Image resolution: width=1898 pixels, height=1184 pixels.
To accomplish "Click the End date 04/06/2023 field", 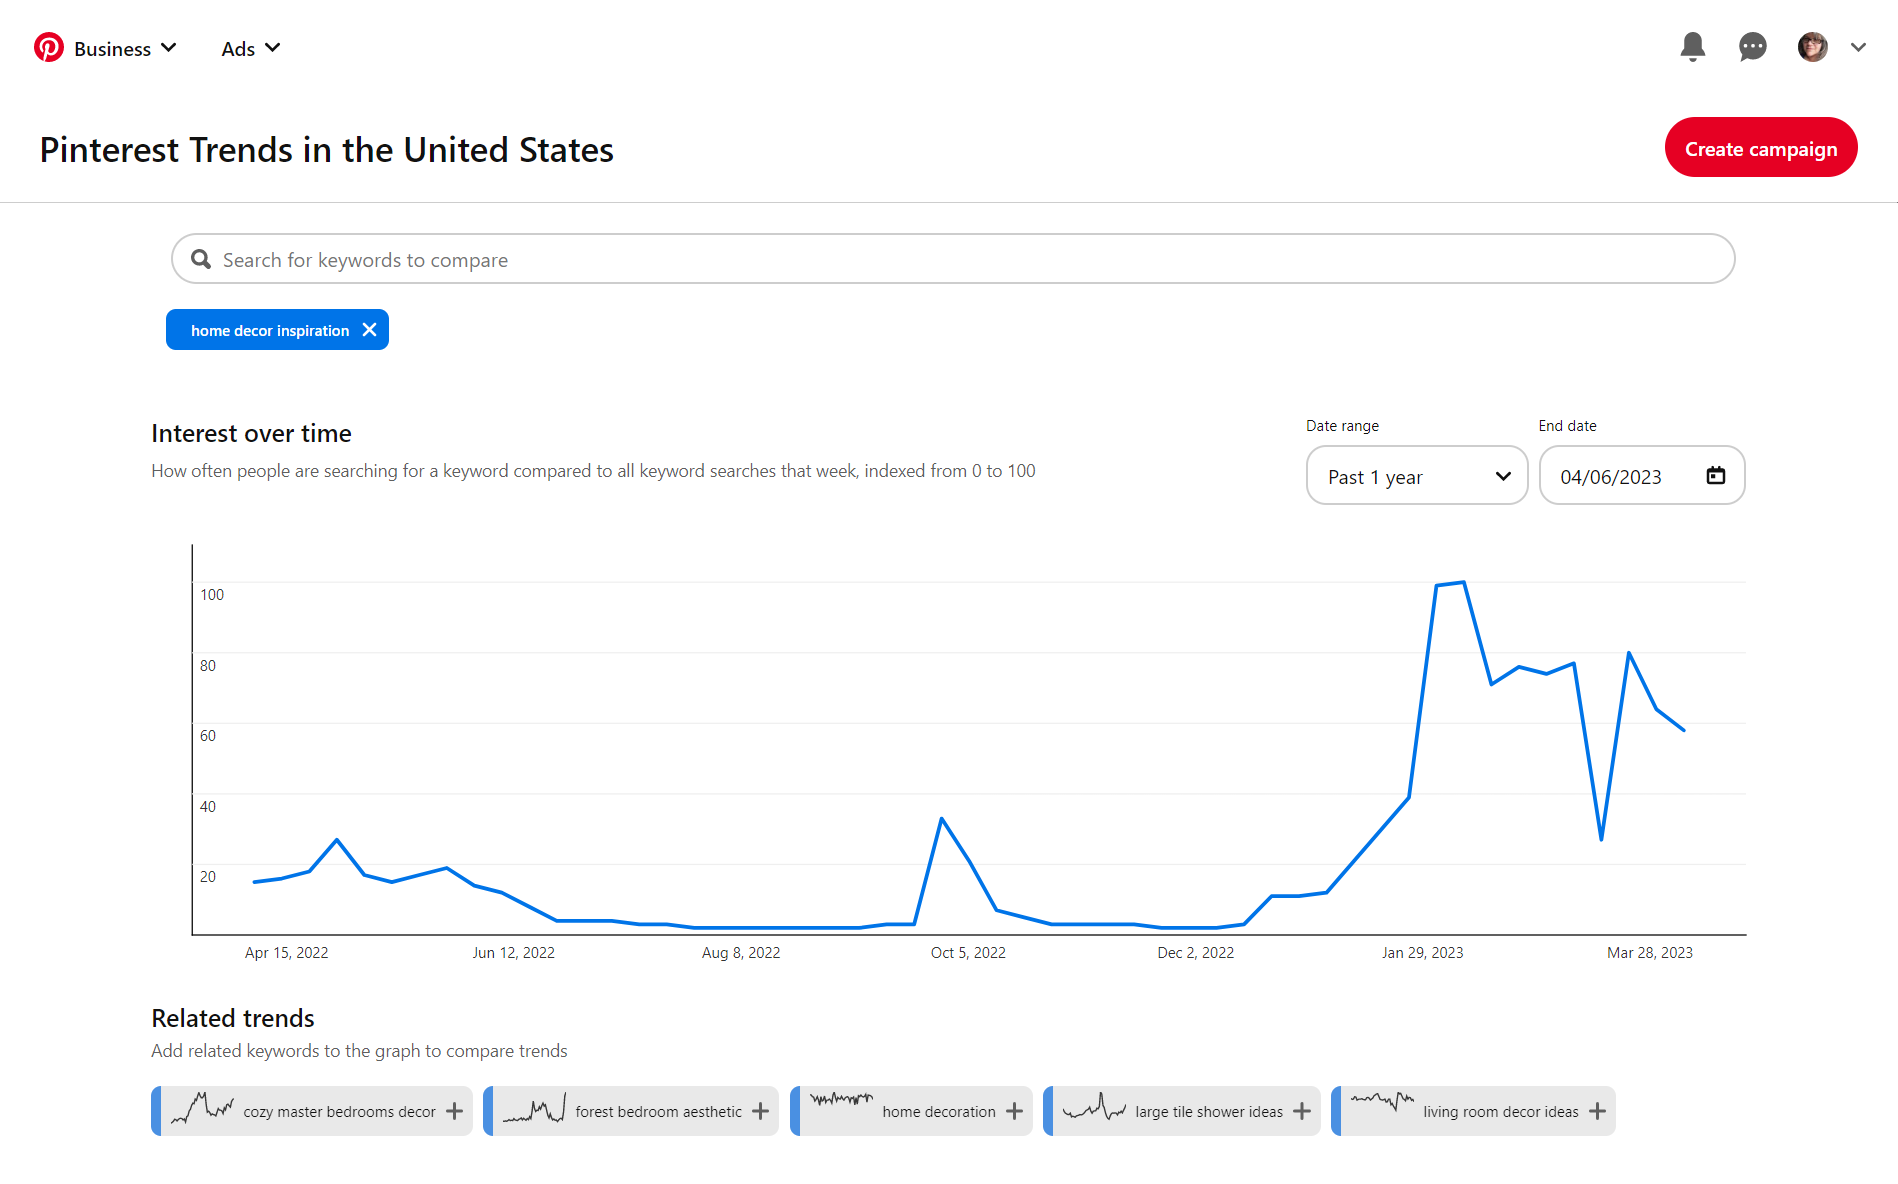I will tap(1620, 476).
